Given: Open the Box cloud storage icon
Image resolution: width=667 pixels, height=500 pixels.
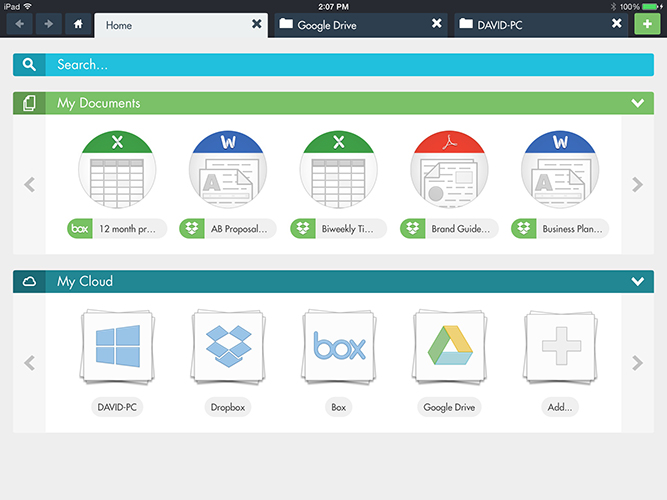Looking at the screenshot, I should tap(339, 346).
